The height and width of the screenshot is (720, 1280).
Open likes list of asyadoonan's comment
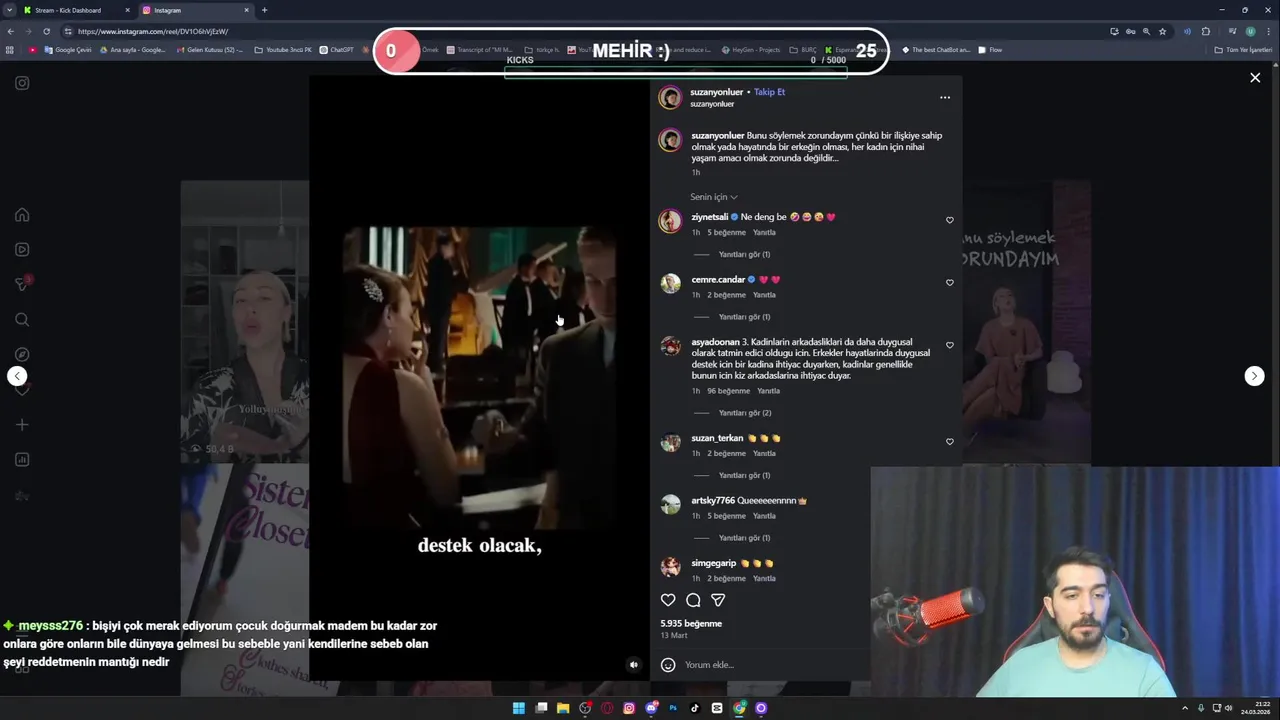coord(728,391)
